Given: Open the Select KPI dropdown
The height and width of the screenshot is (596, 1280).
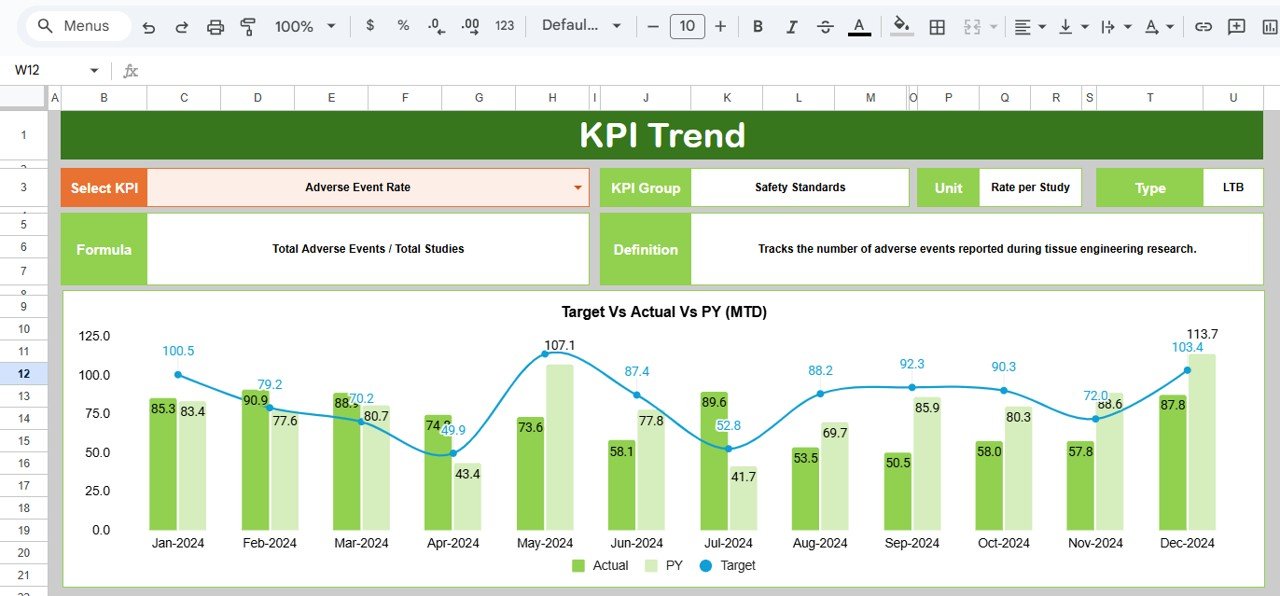Looking at the screenshot, I should (577, 187).
